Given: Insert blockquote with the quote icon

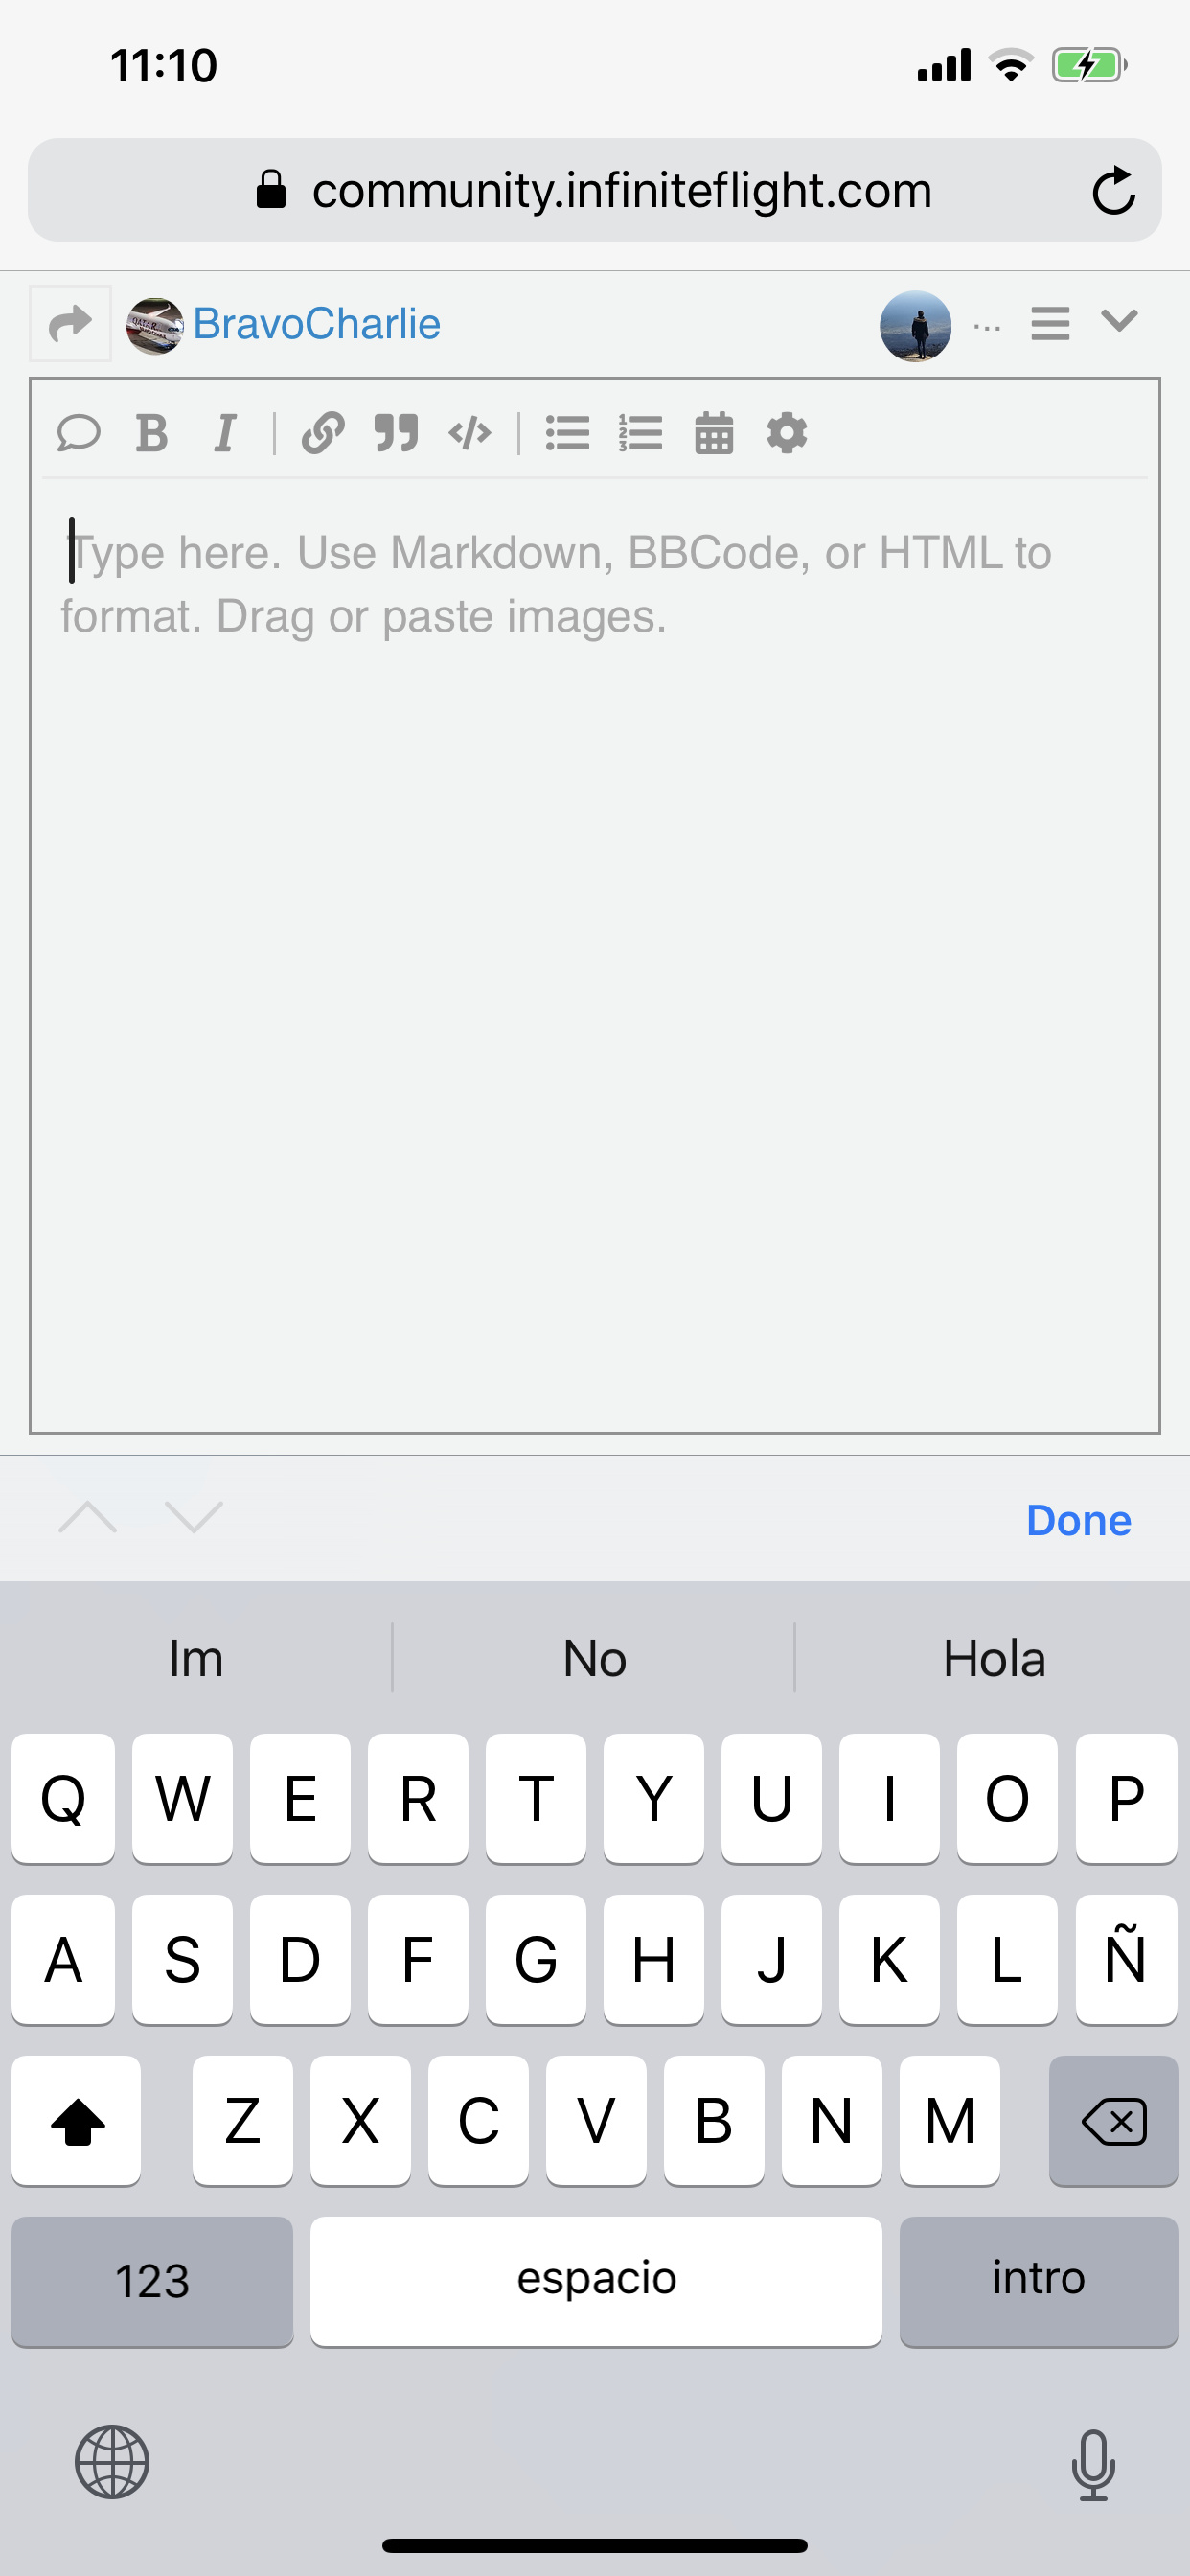Looking at the screenshot, I should (x=396, y=433).
